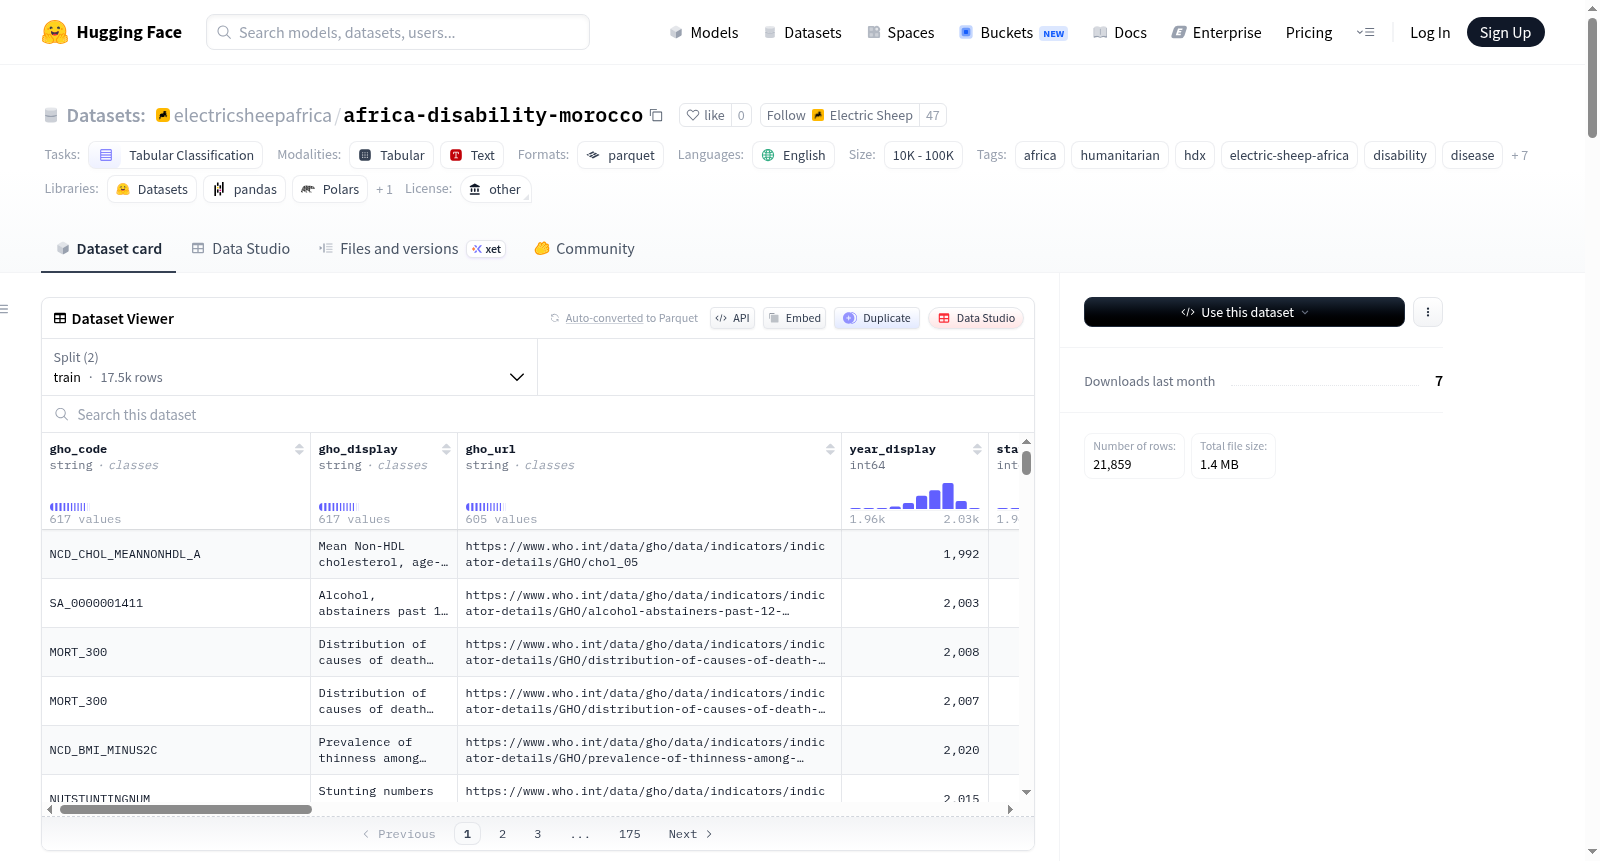Click the NCD_CHOL_MEANNONHDL_A cell
The image size is (1600, 861).
click(176, 554)
